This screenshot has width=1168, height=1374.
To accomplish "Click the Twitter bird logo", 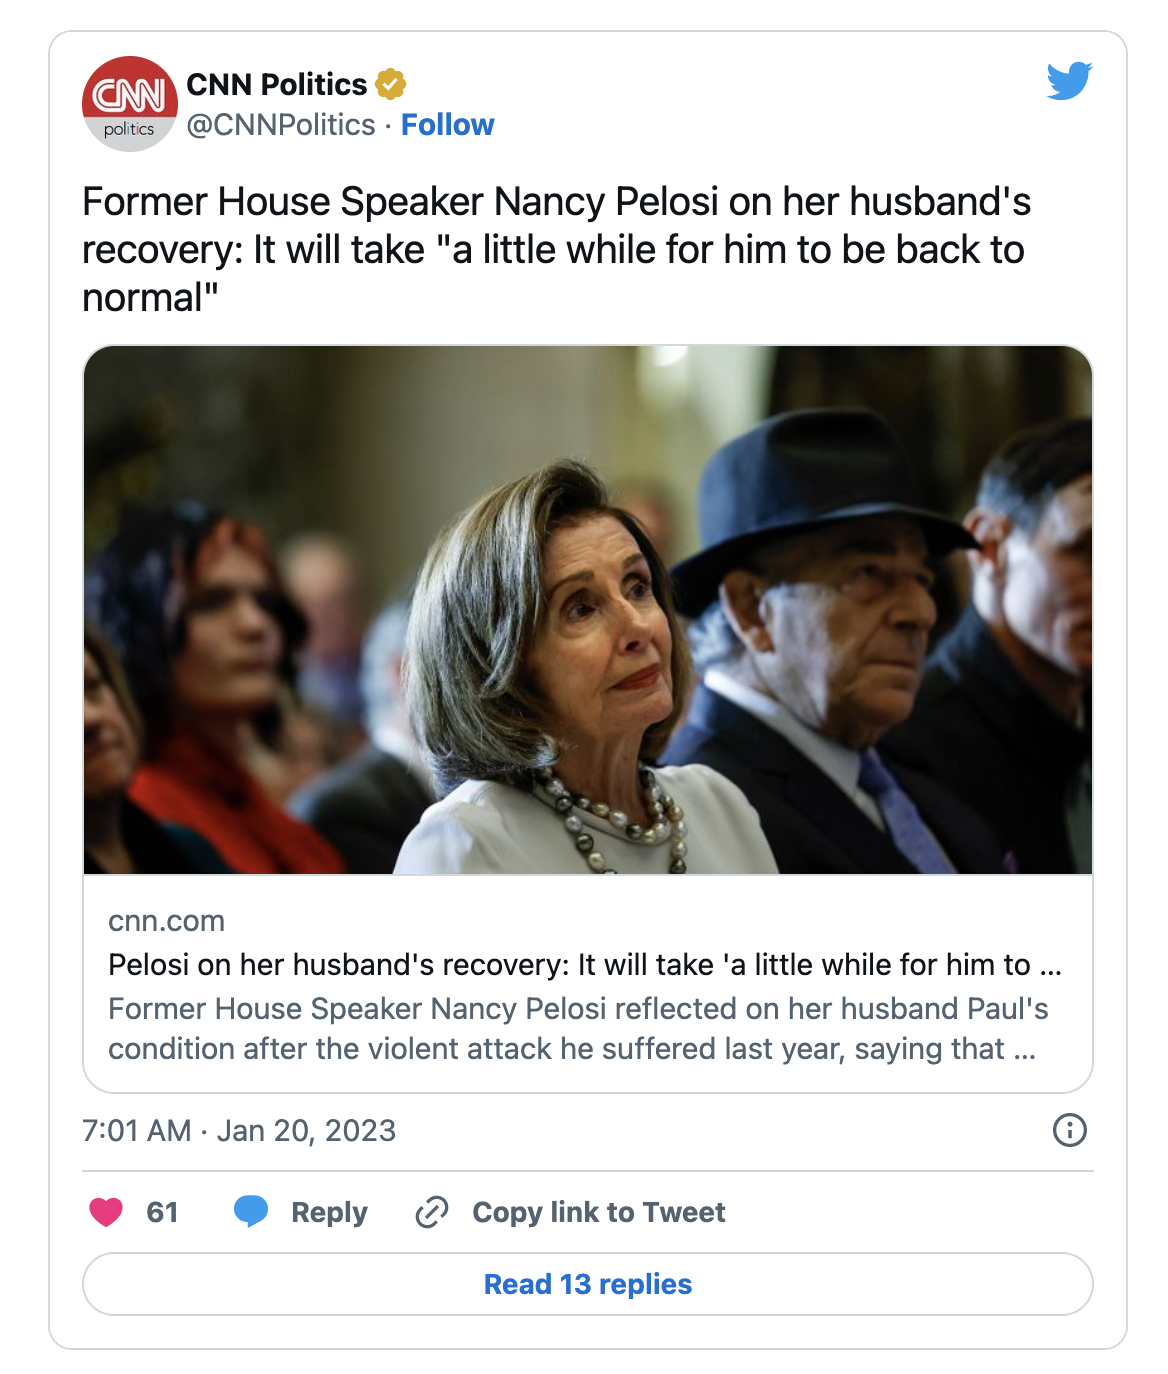I will click(x=1069, y=82).
